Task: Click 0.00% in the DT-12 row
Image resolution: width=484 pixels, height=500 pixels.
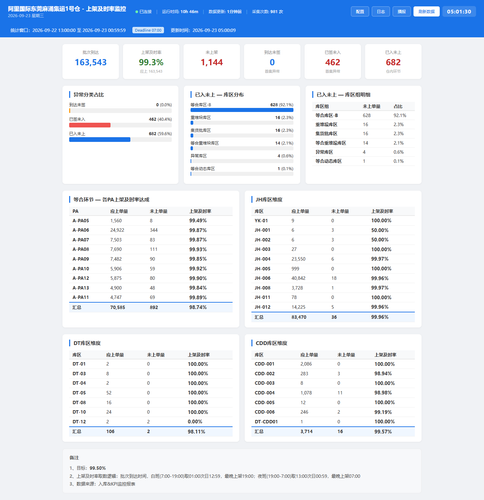Action: (x=195, y=422)
